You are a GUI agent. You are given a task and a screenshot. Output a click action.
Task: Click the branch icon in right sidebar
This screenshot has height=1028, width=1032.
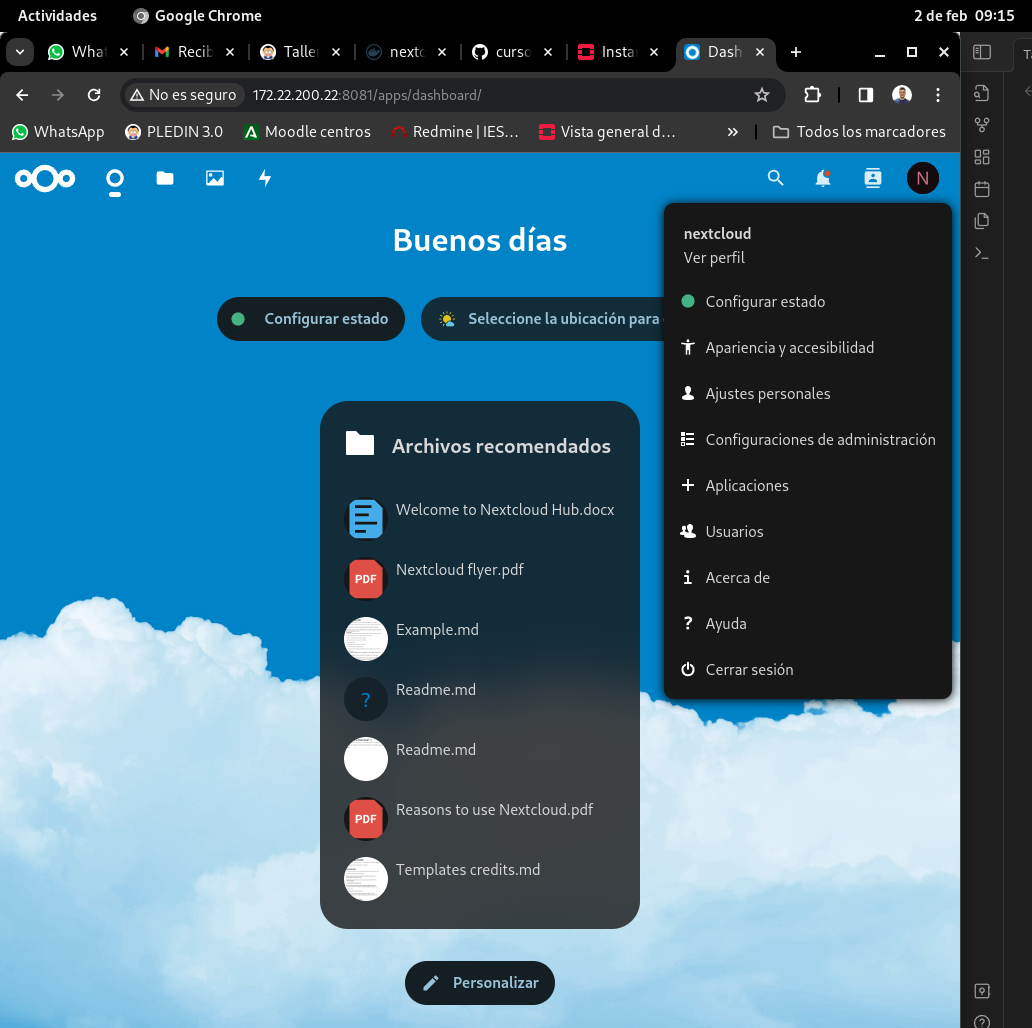tap(982, 124)
